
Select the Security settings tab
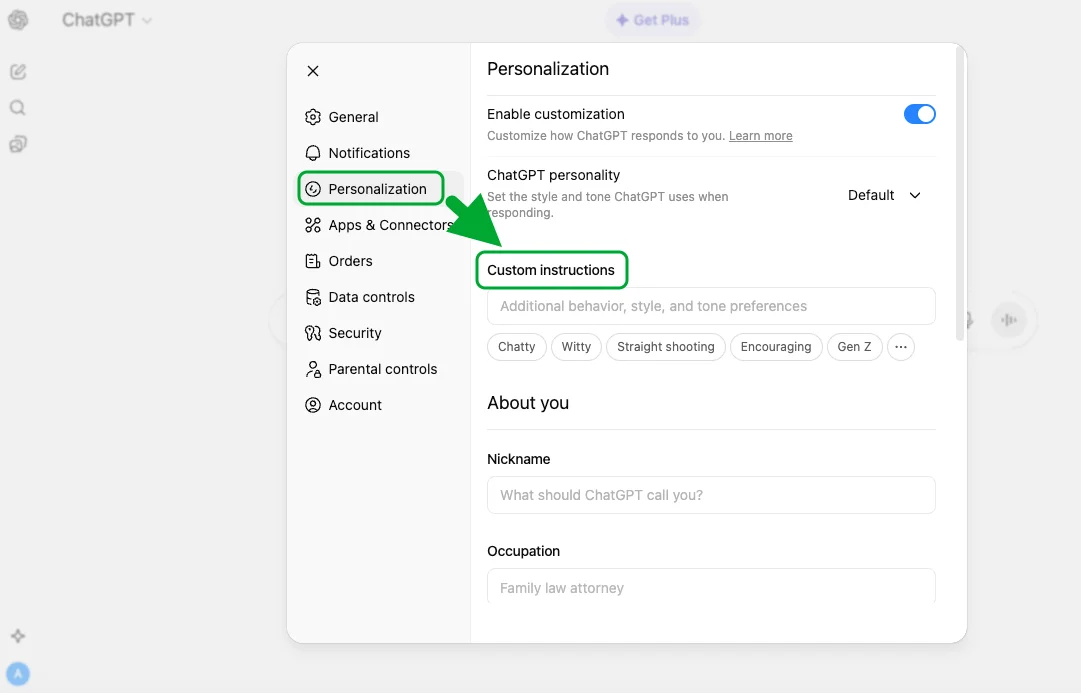[355, 333]
